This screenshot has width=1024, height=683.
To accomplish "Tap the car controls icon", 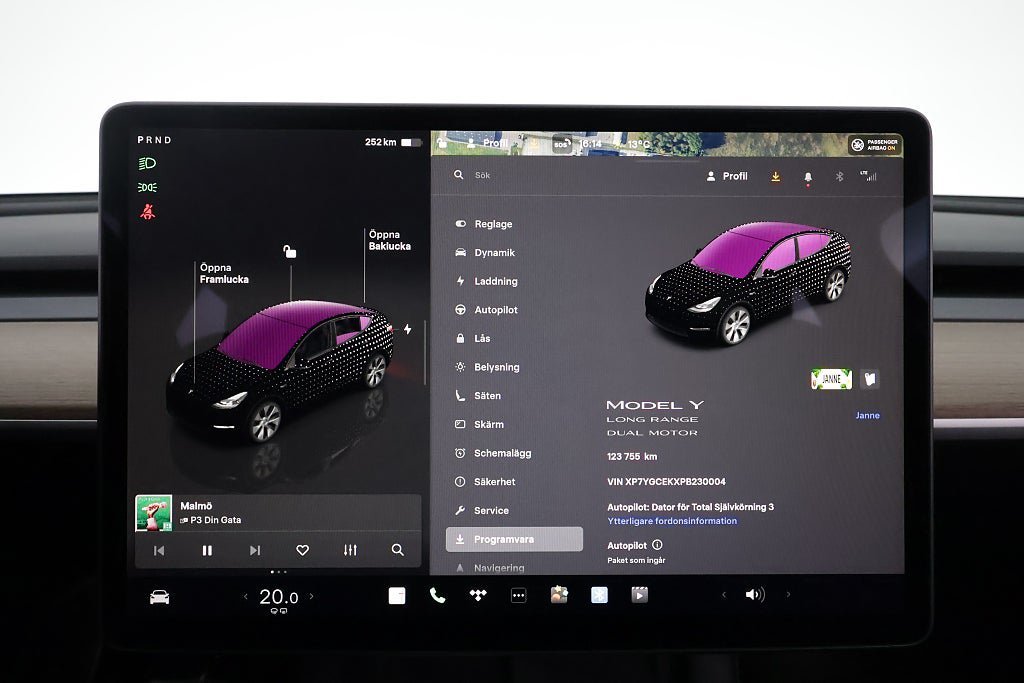I will [159, 597].
